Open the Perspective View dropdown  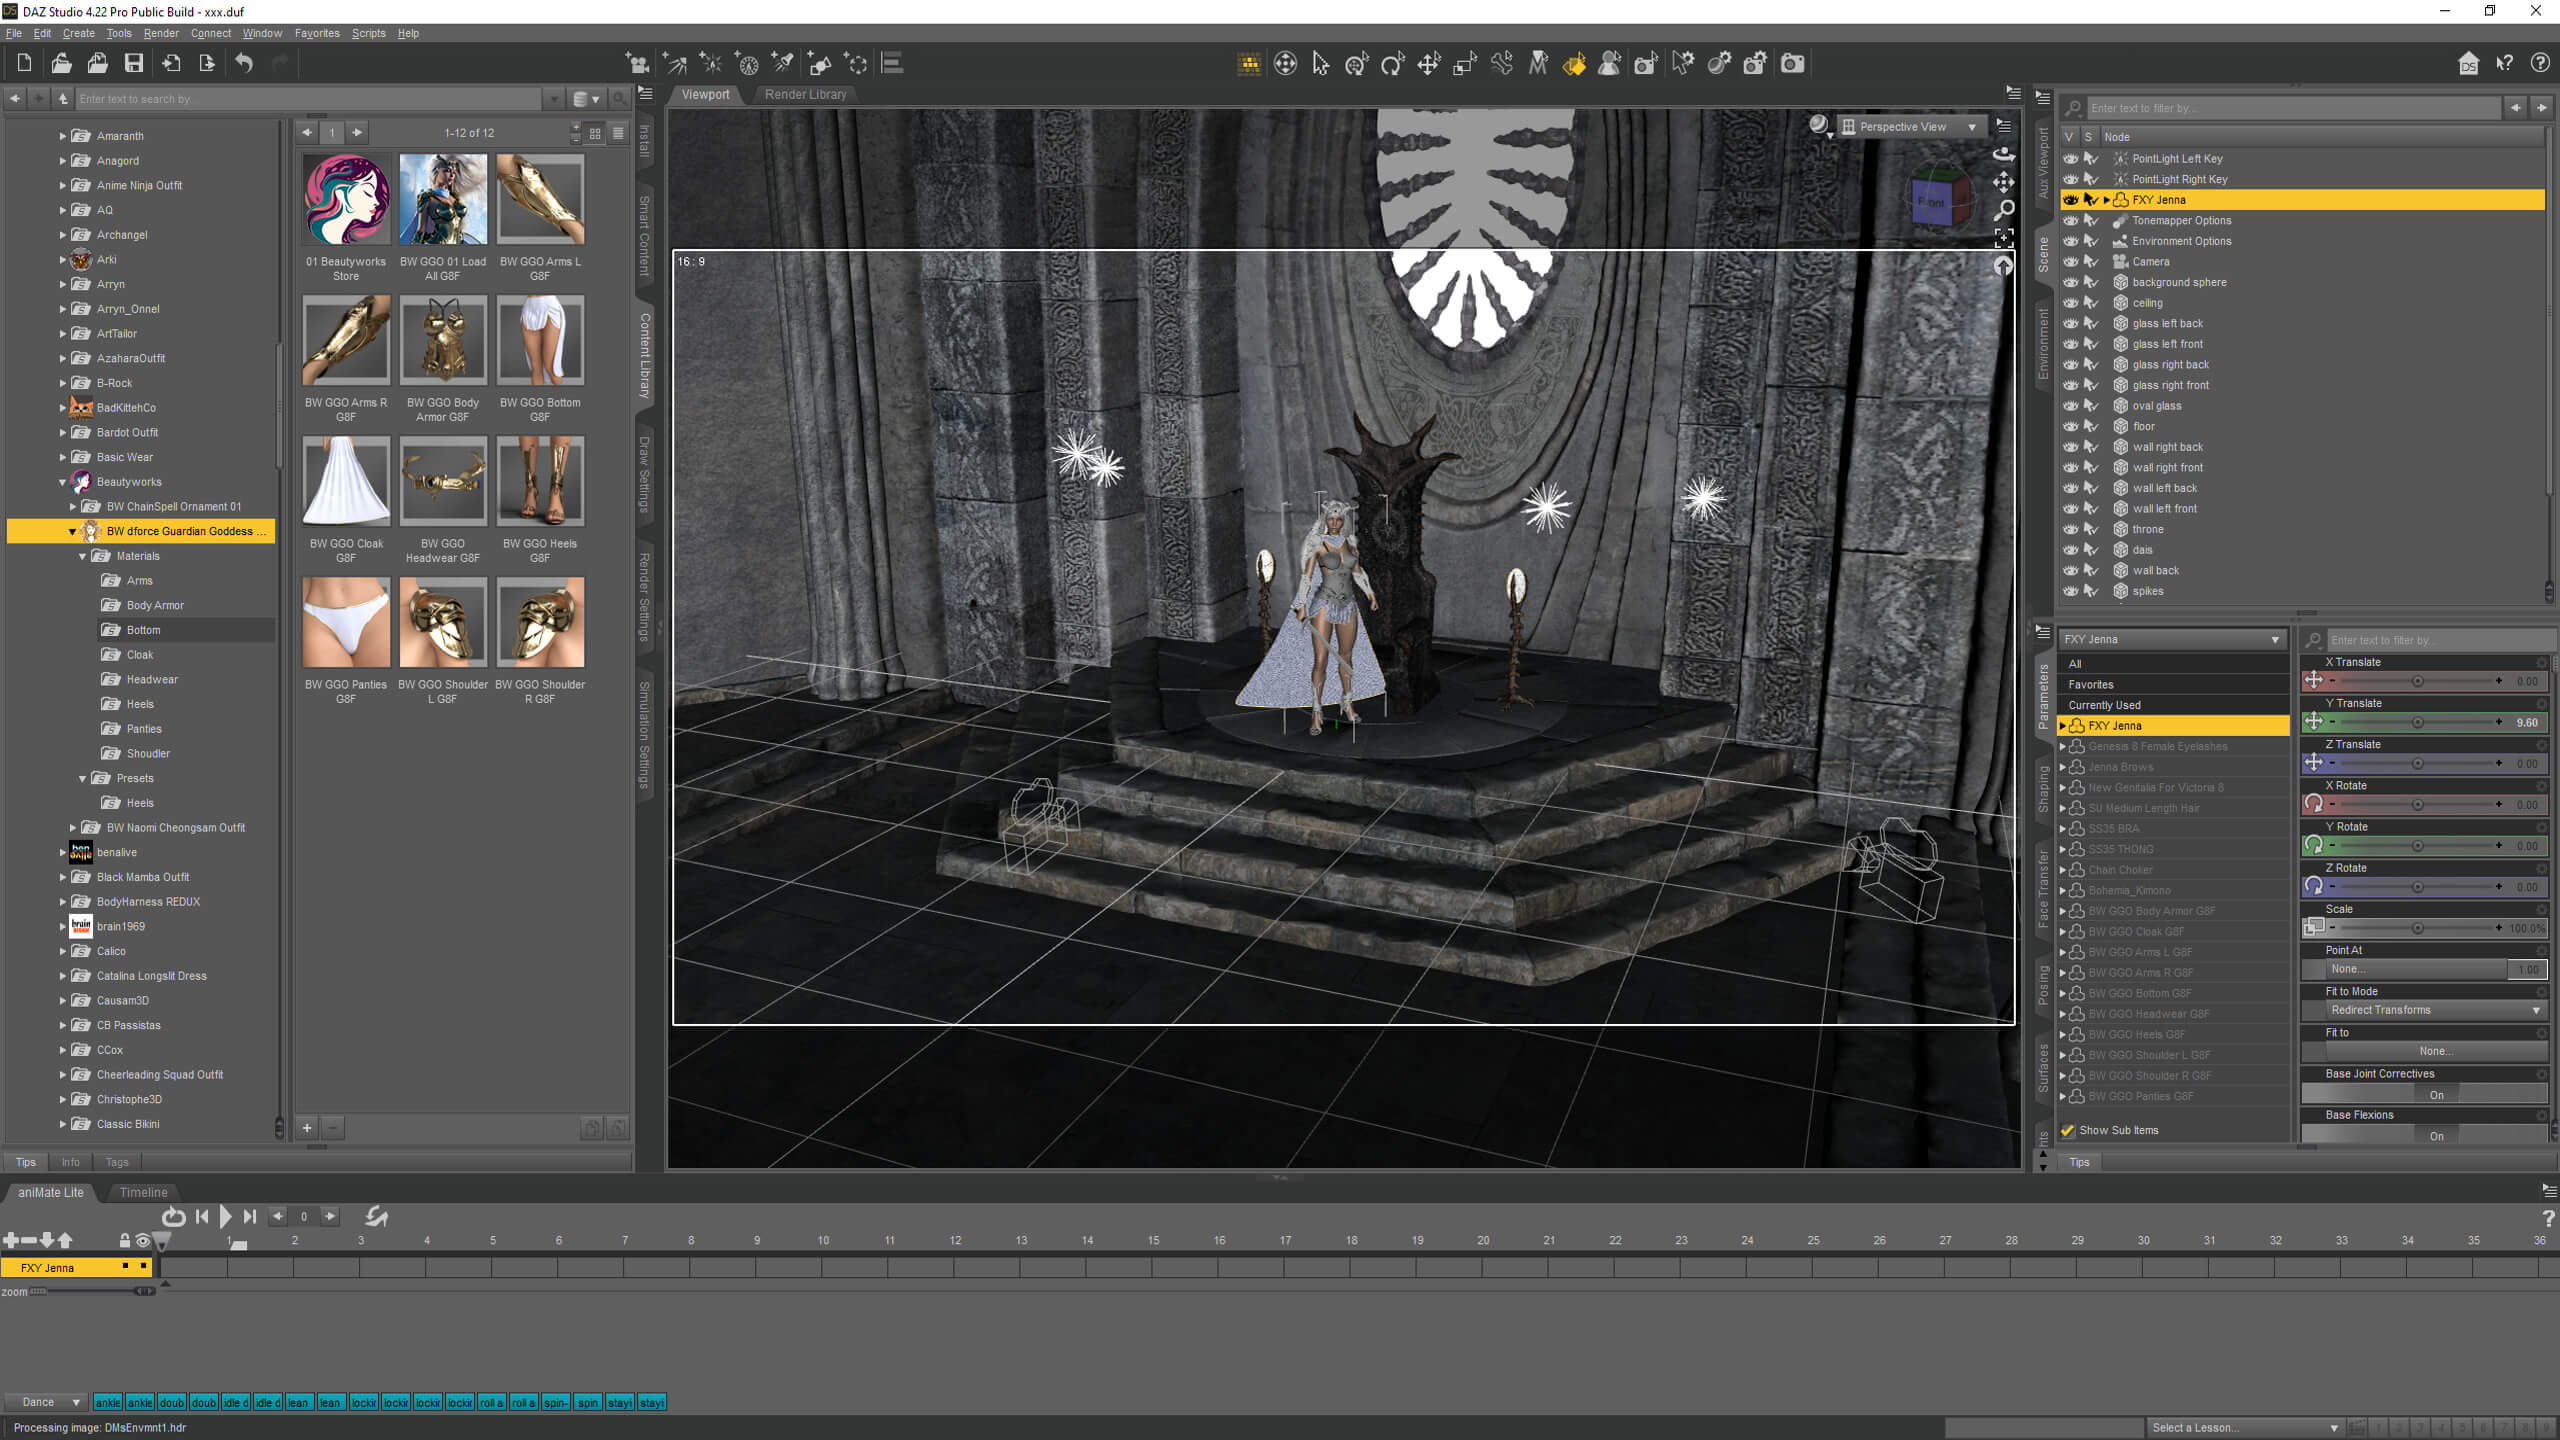(x=1910, y=127)
